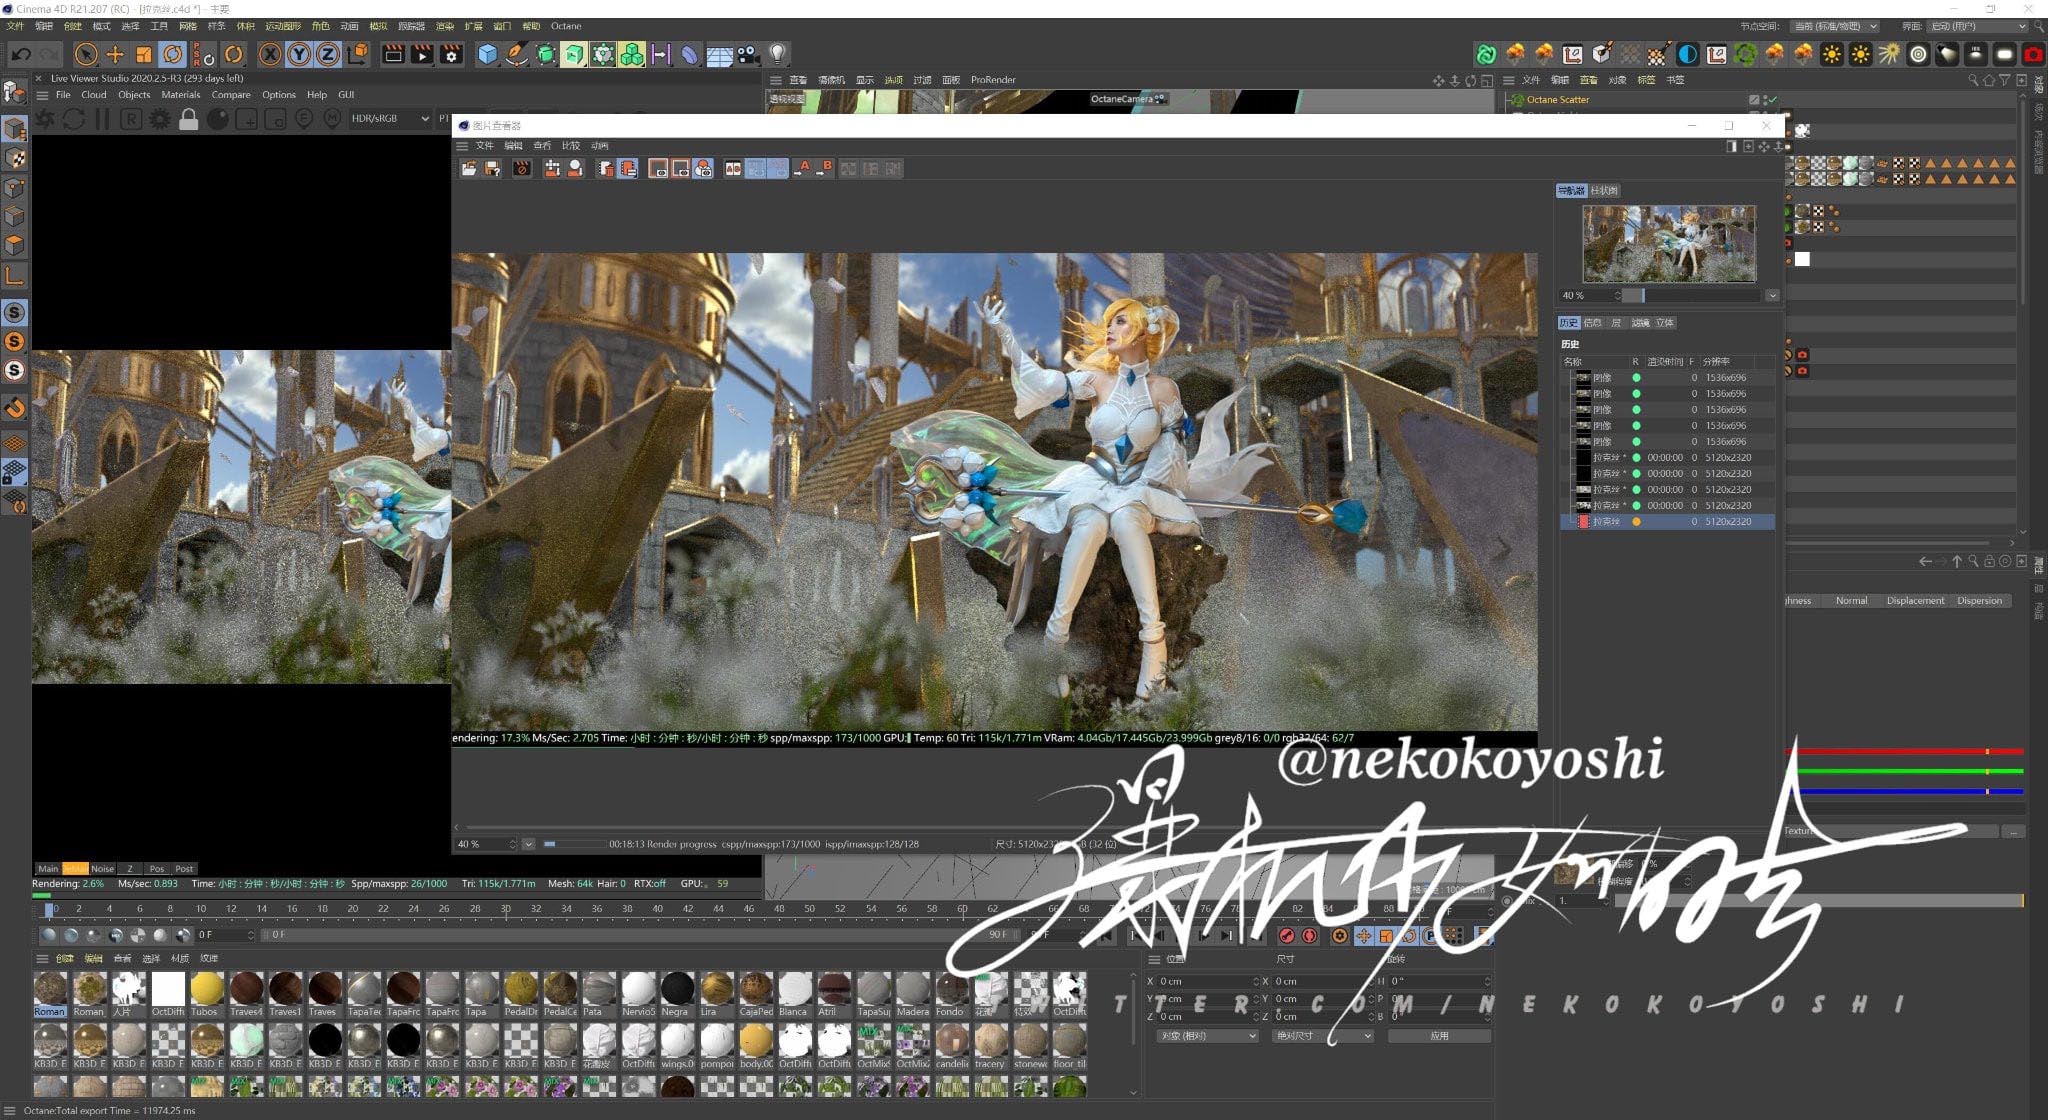The image size is (2048, 1120).
Task: Open the HDR/sRGB dropdown in Live Viewer
Action: (390, 119)
